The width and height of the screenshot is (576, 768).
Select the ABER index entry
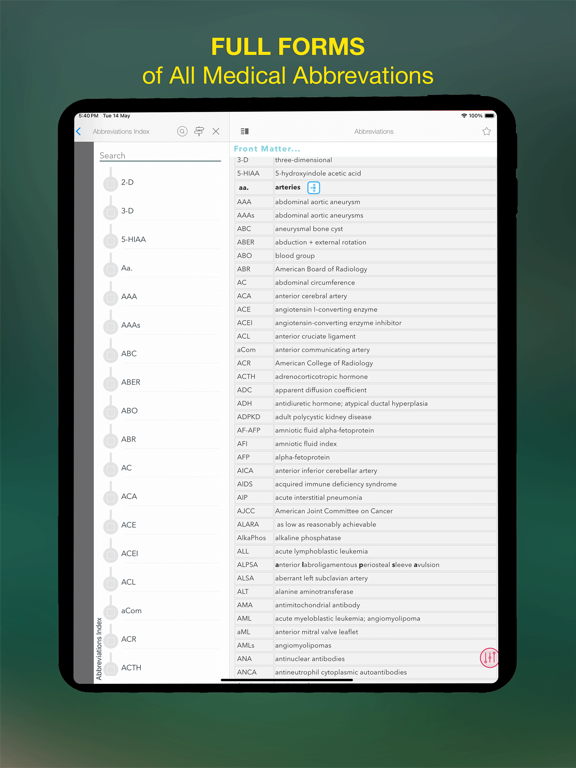[x=130, y=382]
